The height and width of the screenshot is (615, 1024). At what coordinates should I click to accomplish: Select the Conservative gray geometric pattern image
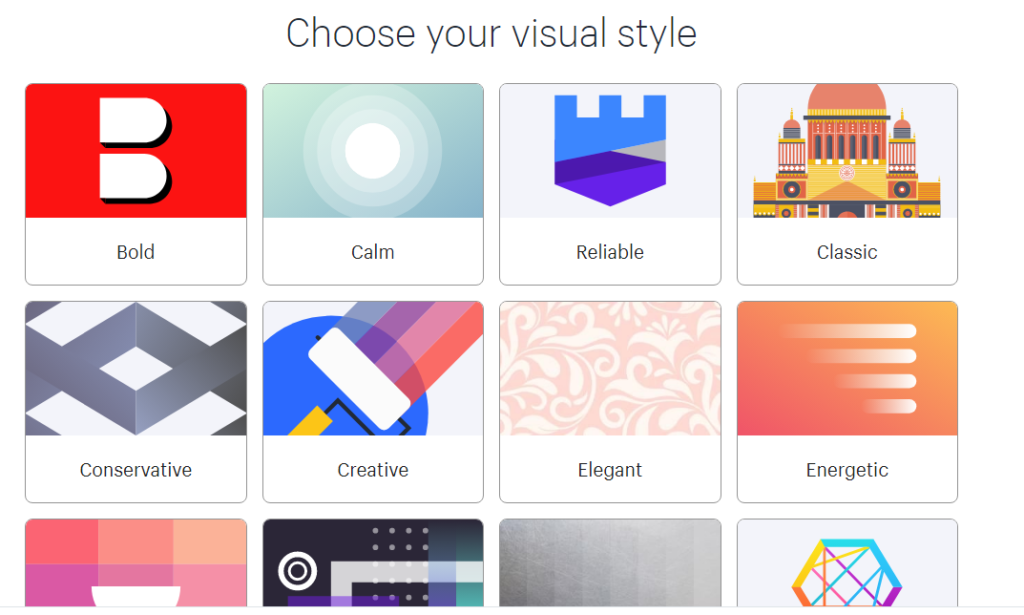(136, 368)
